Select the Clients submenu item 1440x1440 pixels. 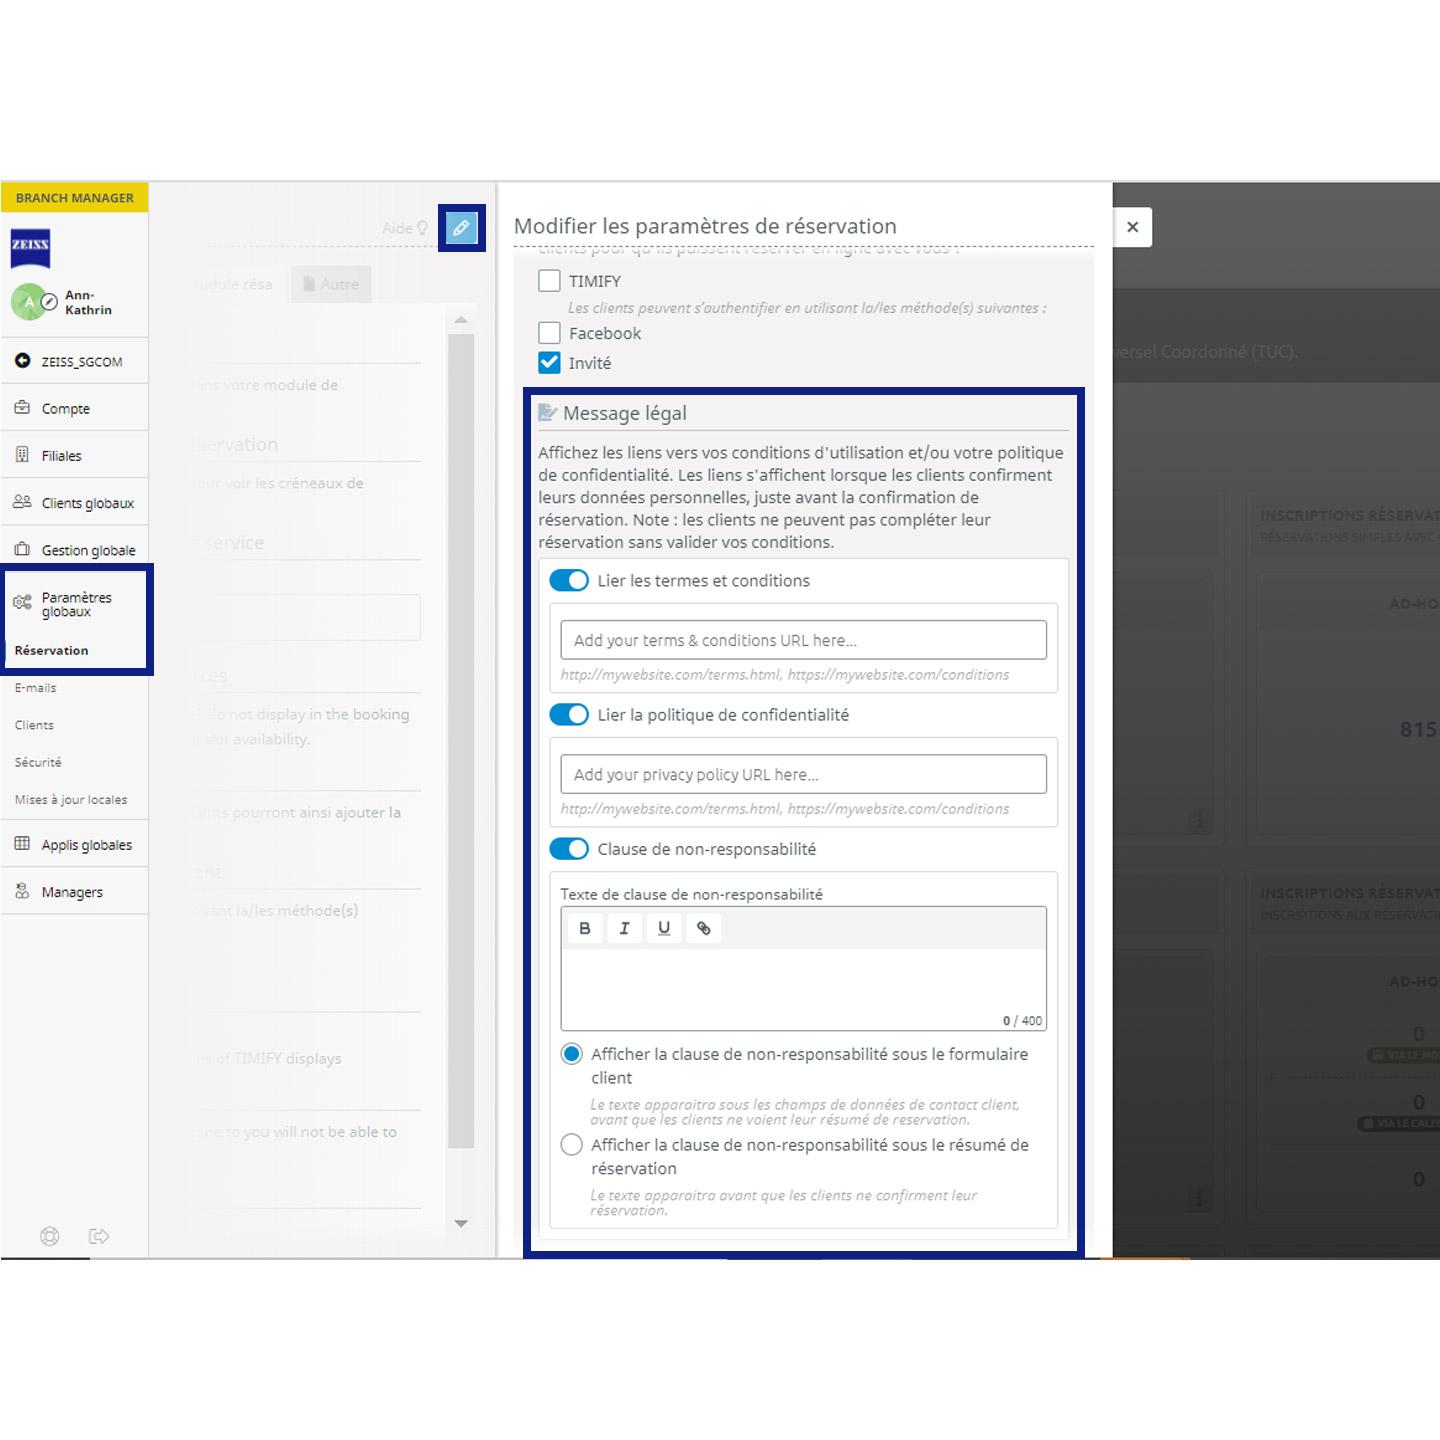coord(34,724)
